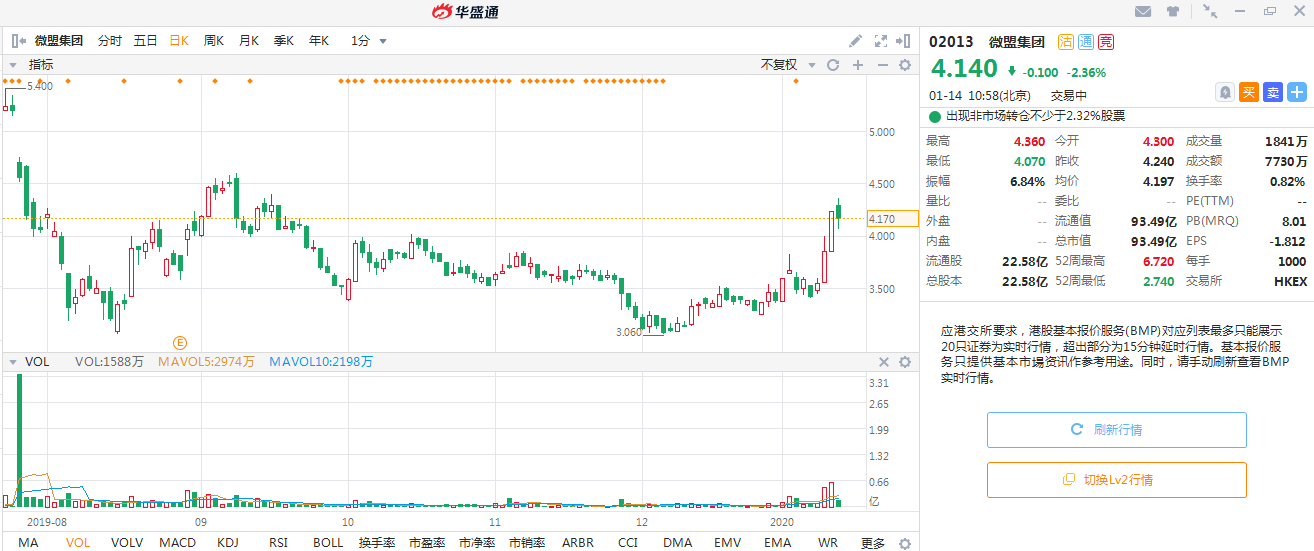Click the 52周最高 value 6.720
This screenshot has height=551, width=1314.
[1158, 261]
